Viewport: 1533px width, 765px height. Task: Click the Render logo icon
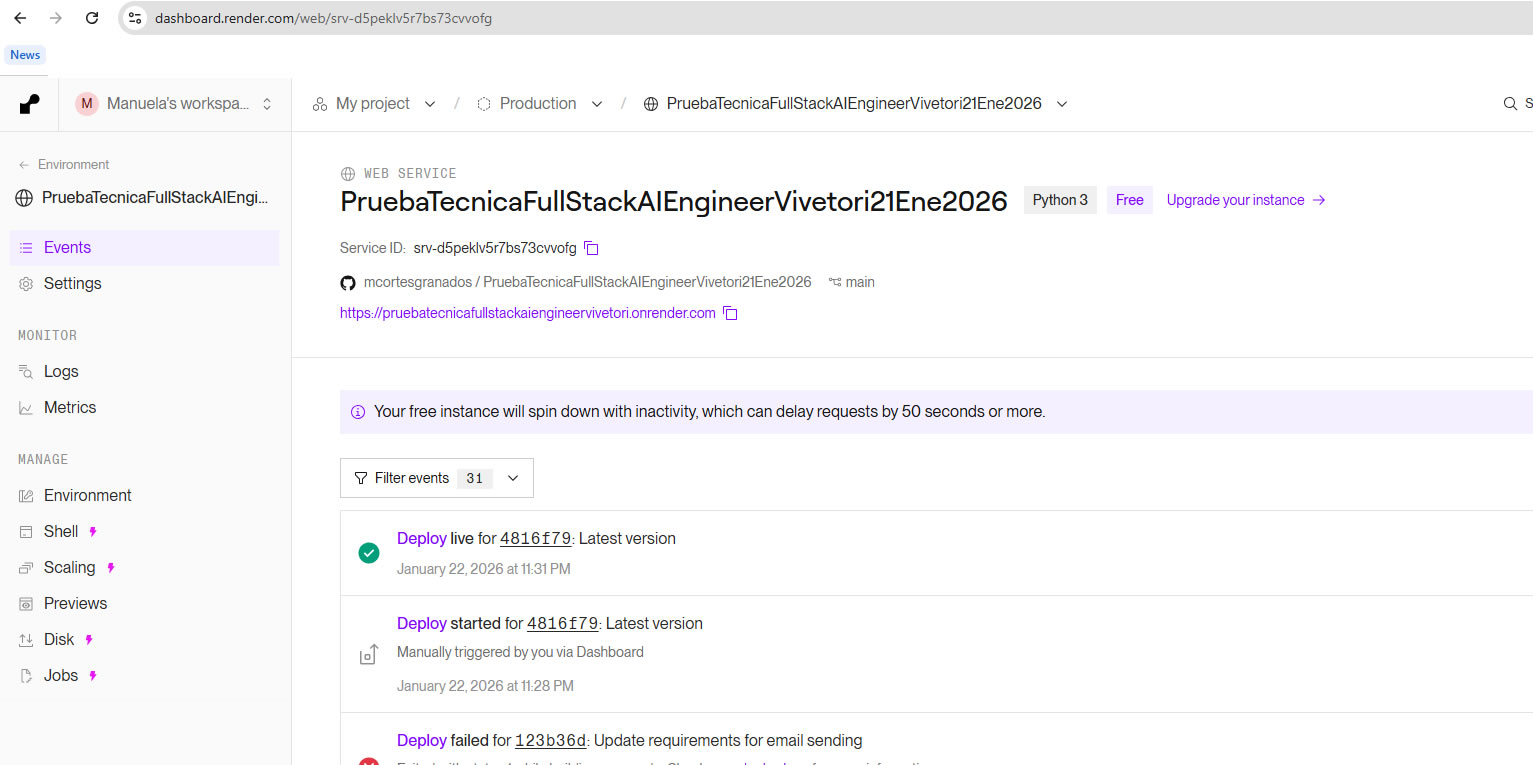click(x=30, y=104)
